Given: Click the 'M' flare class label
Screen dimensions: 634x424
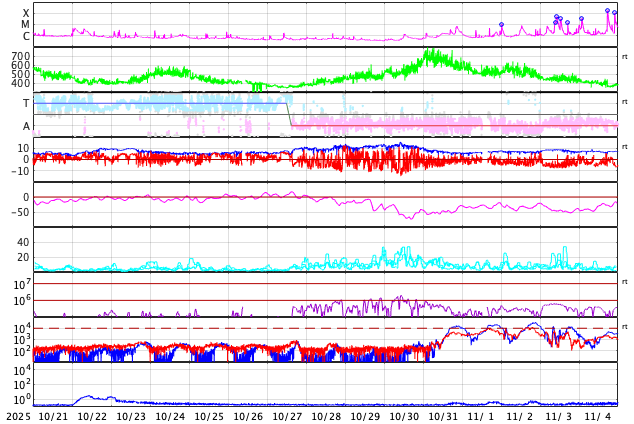Looking at the screenshot, I should click(25, 25).
